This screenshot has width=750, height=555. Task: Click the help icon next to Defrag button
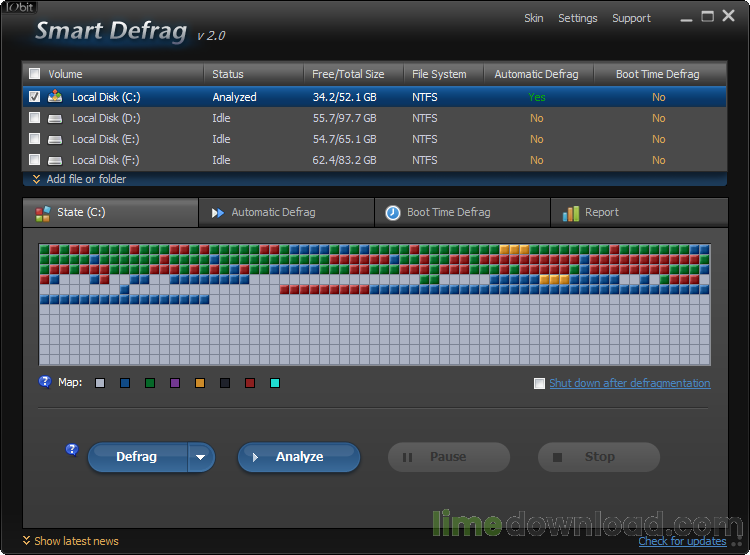[x=72, y=450]
